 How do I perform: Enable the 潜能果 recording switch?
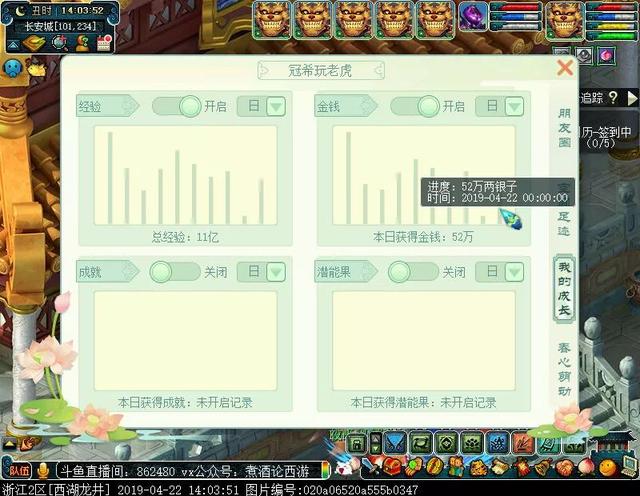413,272
